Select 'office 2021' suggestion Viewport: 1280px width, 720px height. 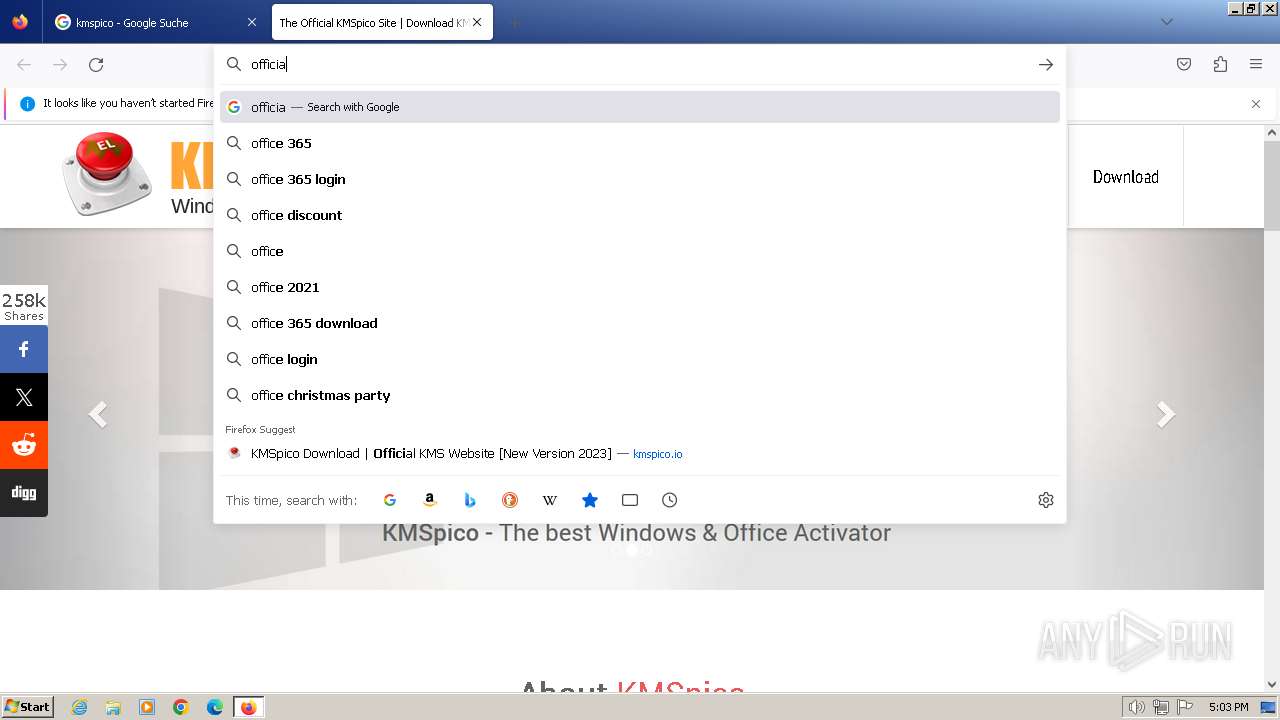[640, 287]
